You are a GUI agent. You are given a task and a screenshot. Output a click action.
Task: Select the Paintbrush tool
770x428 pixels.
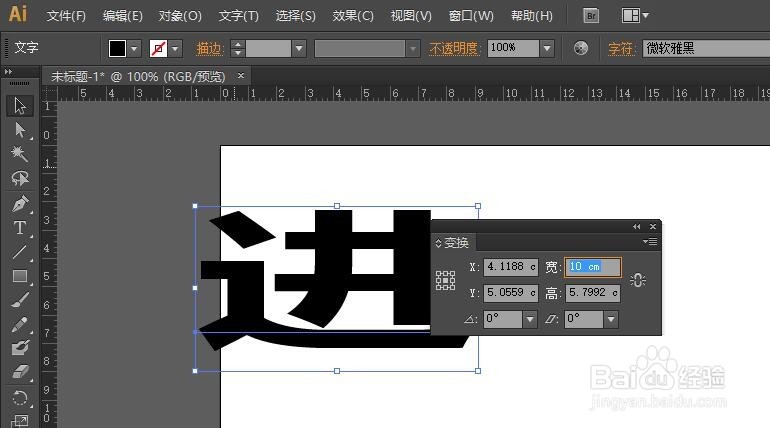(x=20, y=300)
